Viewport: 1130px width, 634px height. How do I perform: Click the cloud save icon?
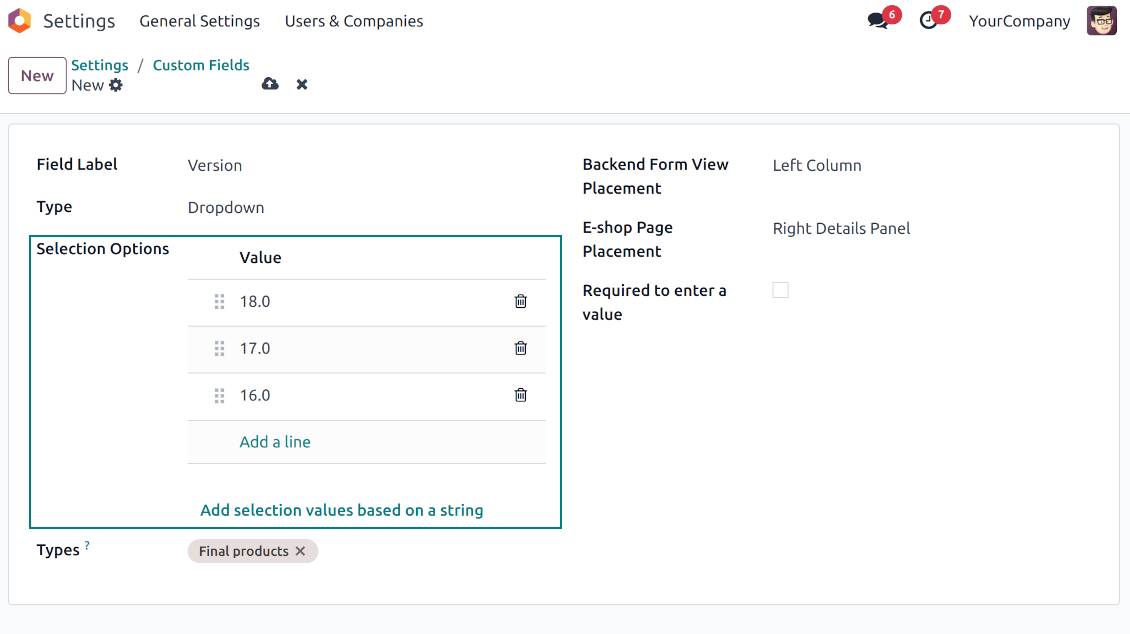[270, 84]
